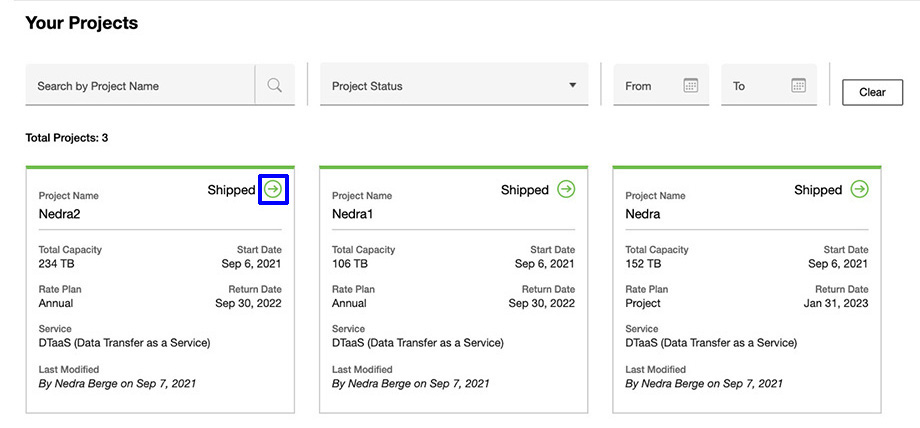This screenshot has height=428, width=920.
Task: Select the Nedra1 project name
Action: click(352, 214)
